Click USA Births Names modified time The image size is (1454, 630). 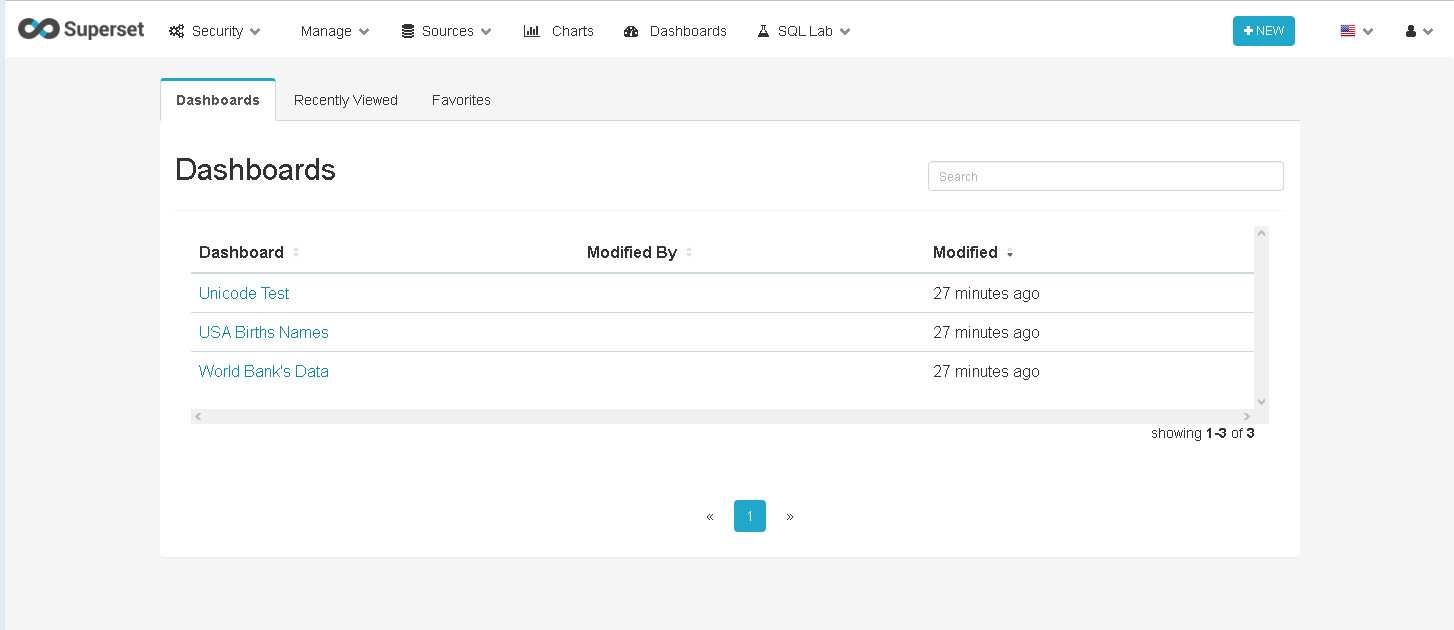pos(986,332)
